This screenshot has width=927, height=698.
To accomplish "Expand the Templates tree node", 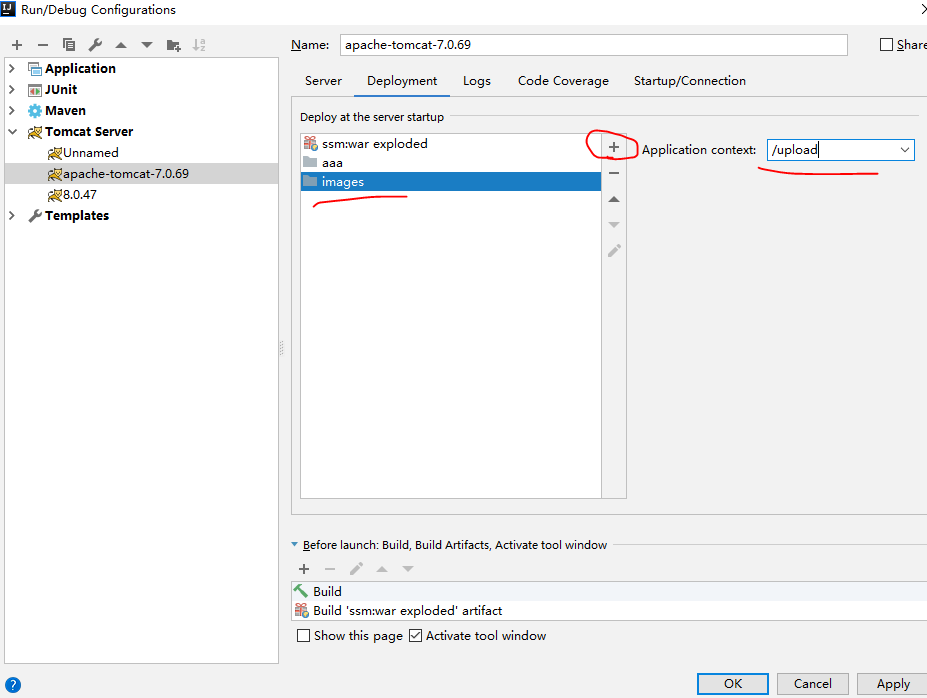I will pos(12,216).
